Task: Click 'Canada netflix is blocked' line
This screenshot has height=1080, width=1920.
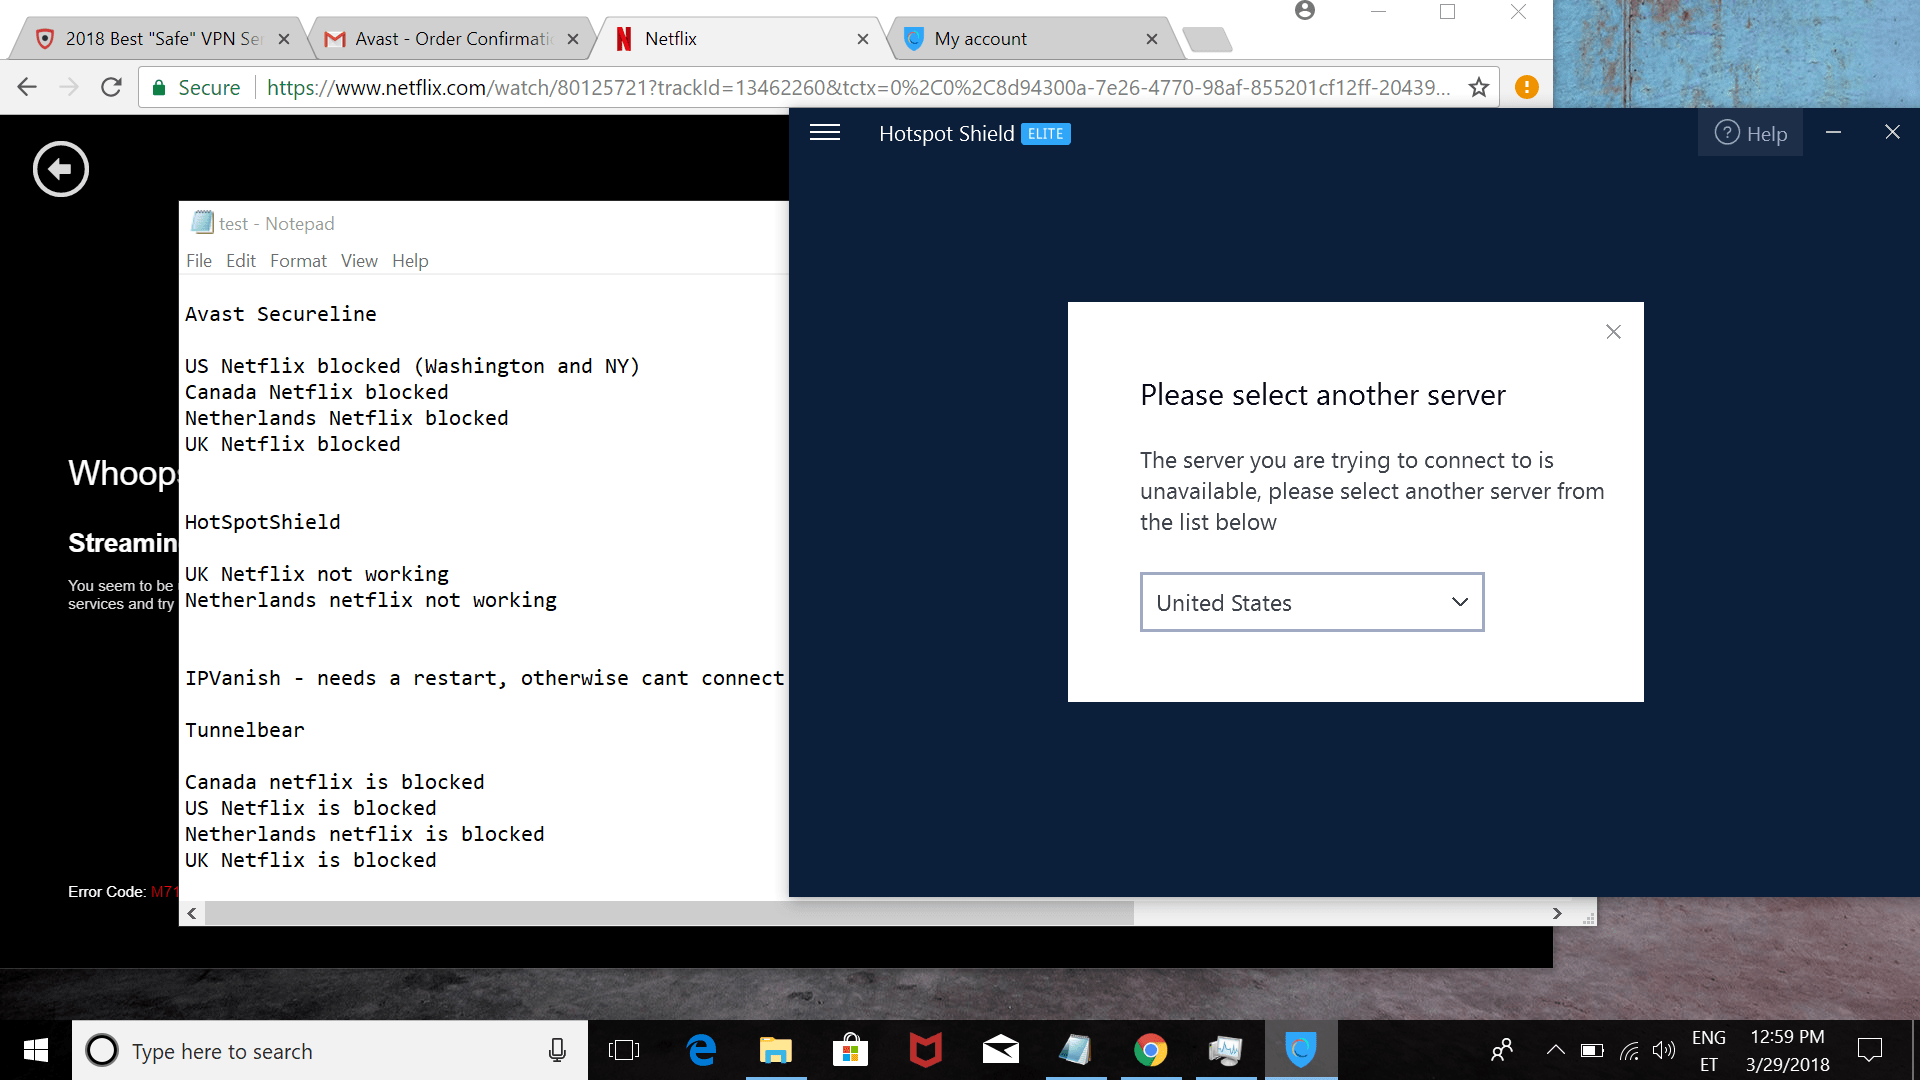Action: point(335,782)
